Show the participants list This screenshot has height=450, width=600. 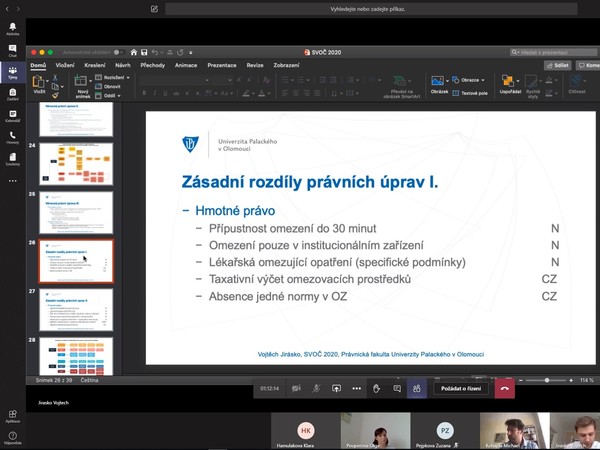point(416,388)
